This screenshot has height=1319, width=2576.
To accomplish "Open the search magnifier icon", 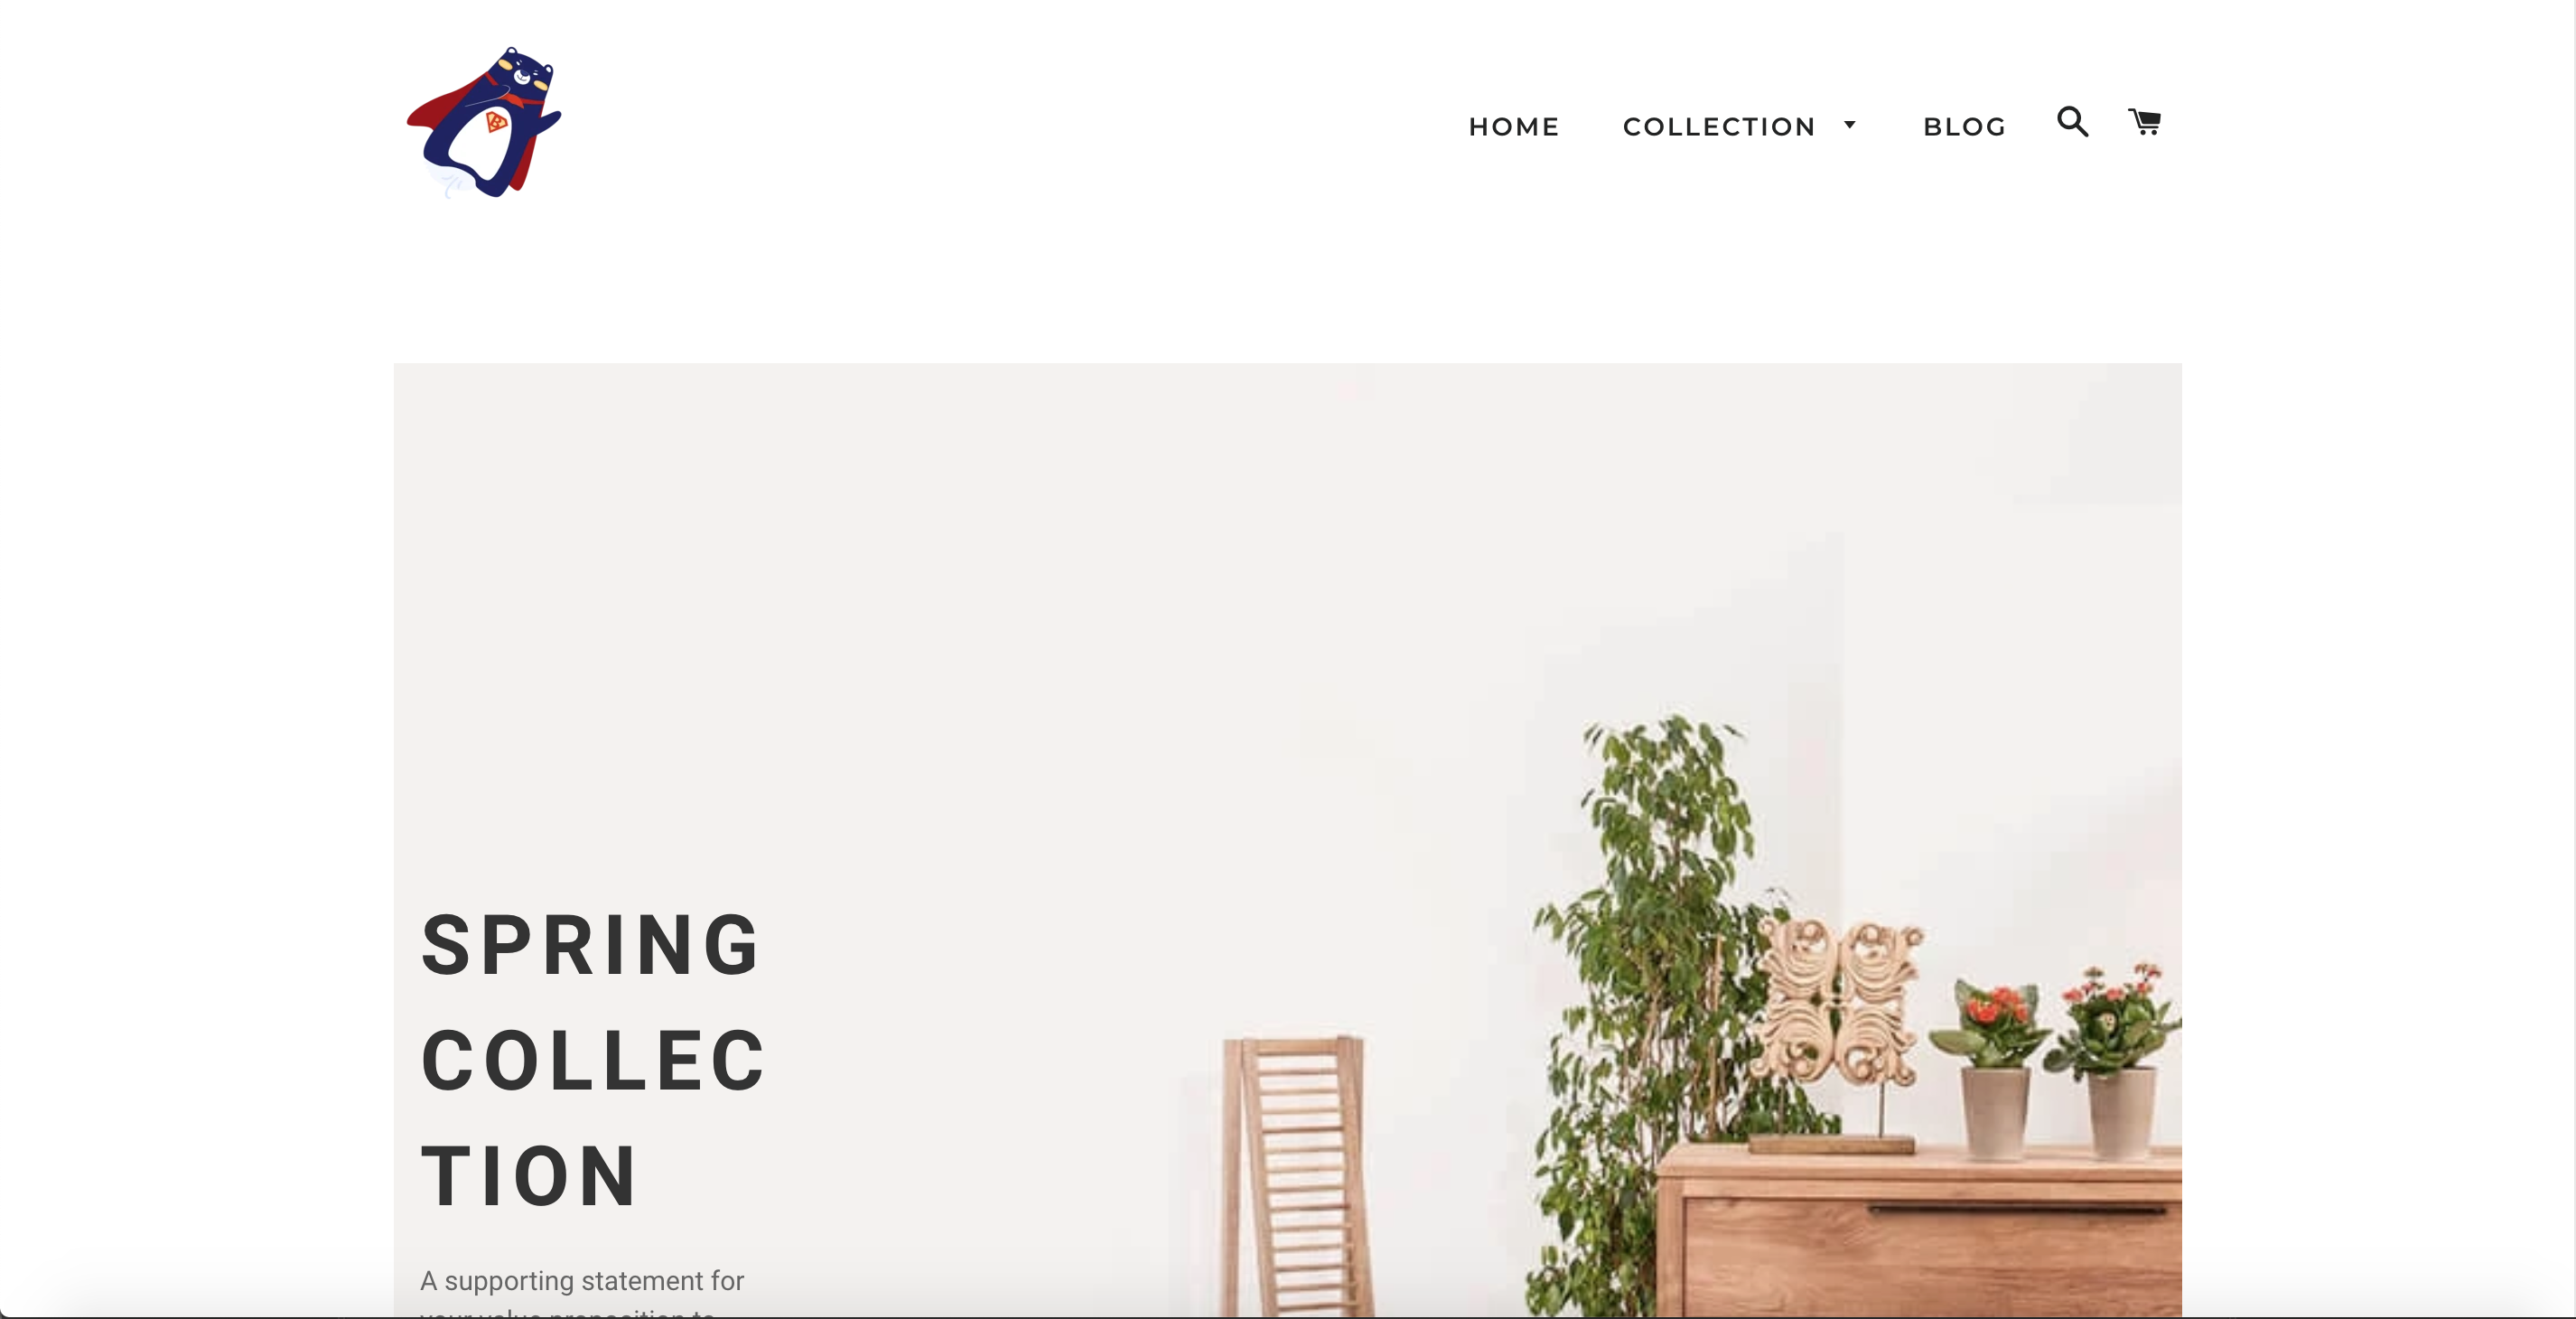I will point(2072,122).
